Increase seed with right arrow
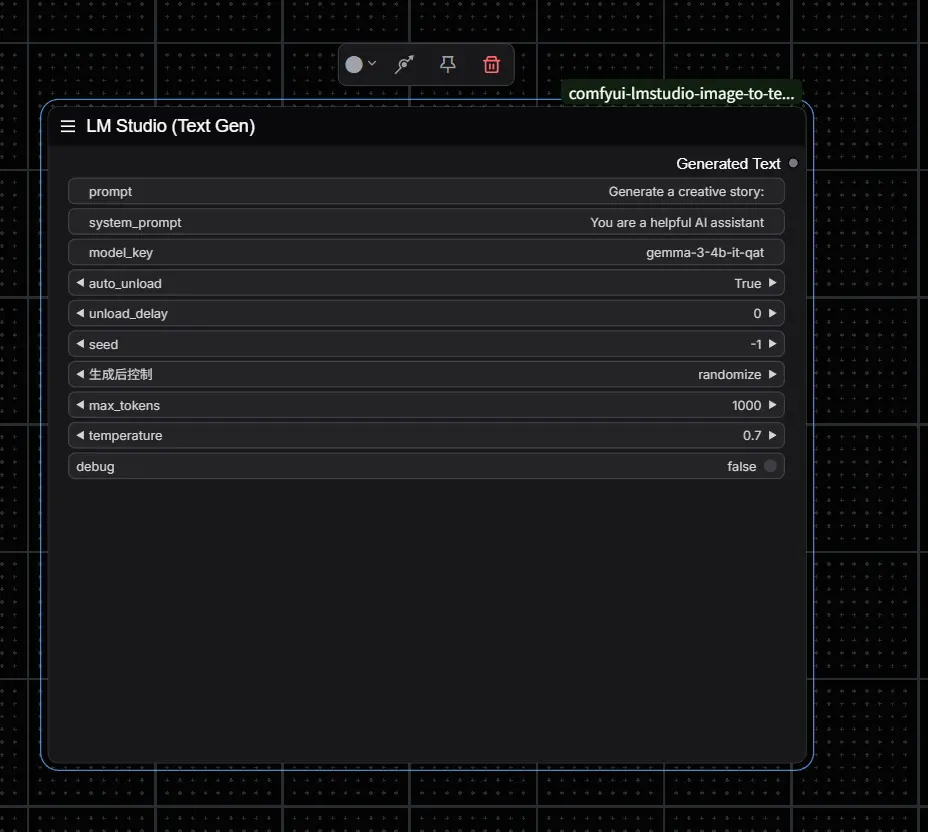The height and width of the screenshot is (832, 928). [x=772, y=344]
